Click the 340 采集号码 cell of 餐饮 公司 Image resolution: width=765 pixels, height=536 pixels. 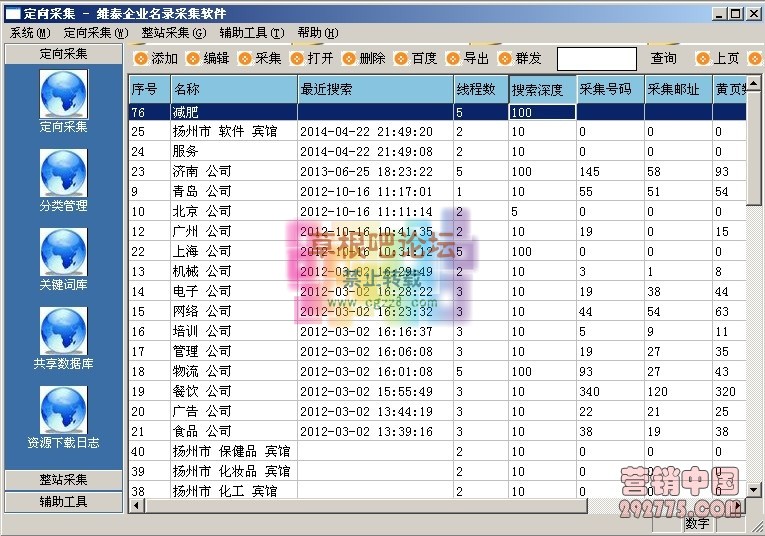coord(611,392)
